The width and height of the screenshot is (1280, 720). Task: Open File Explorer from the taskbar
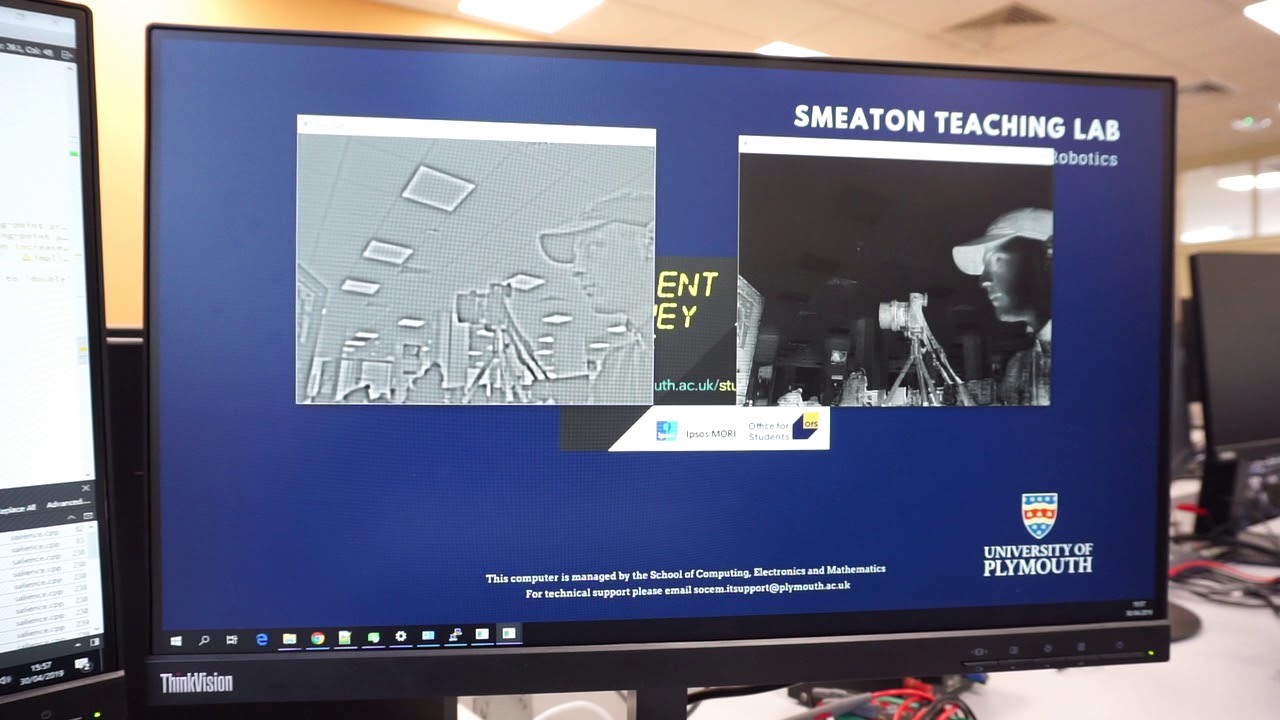click(x=289, y=638)
